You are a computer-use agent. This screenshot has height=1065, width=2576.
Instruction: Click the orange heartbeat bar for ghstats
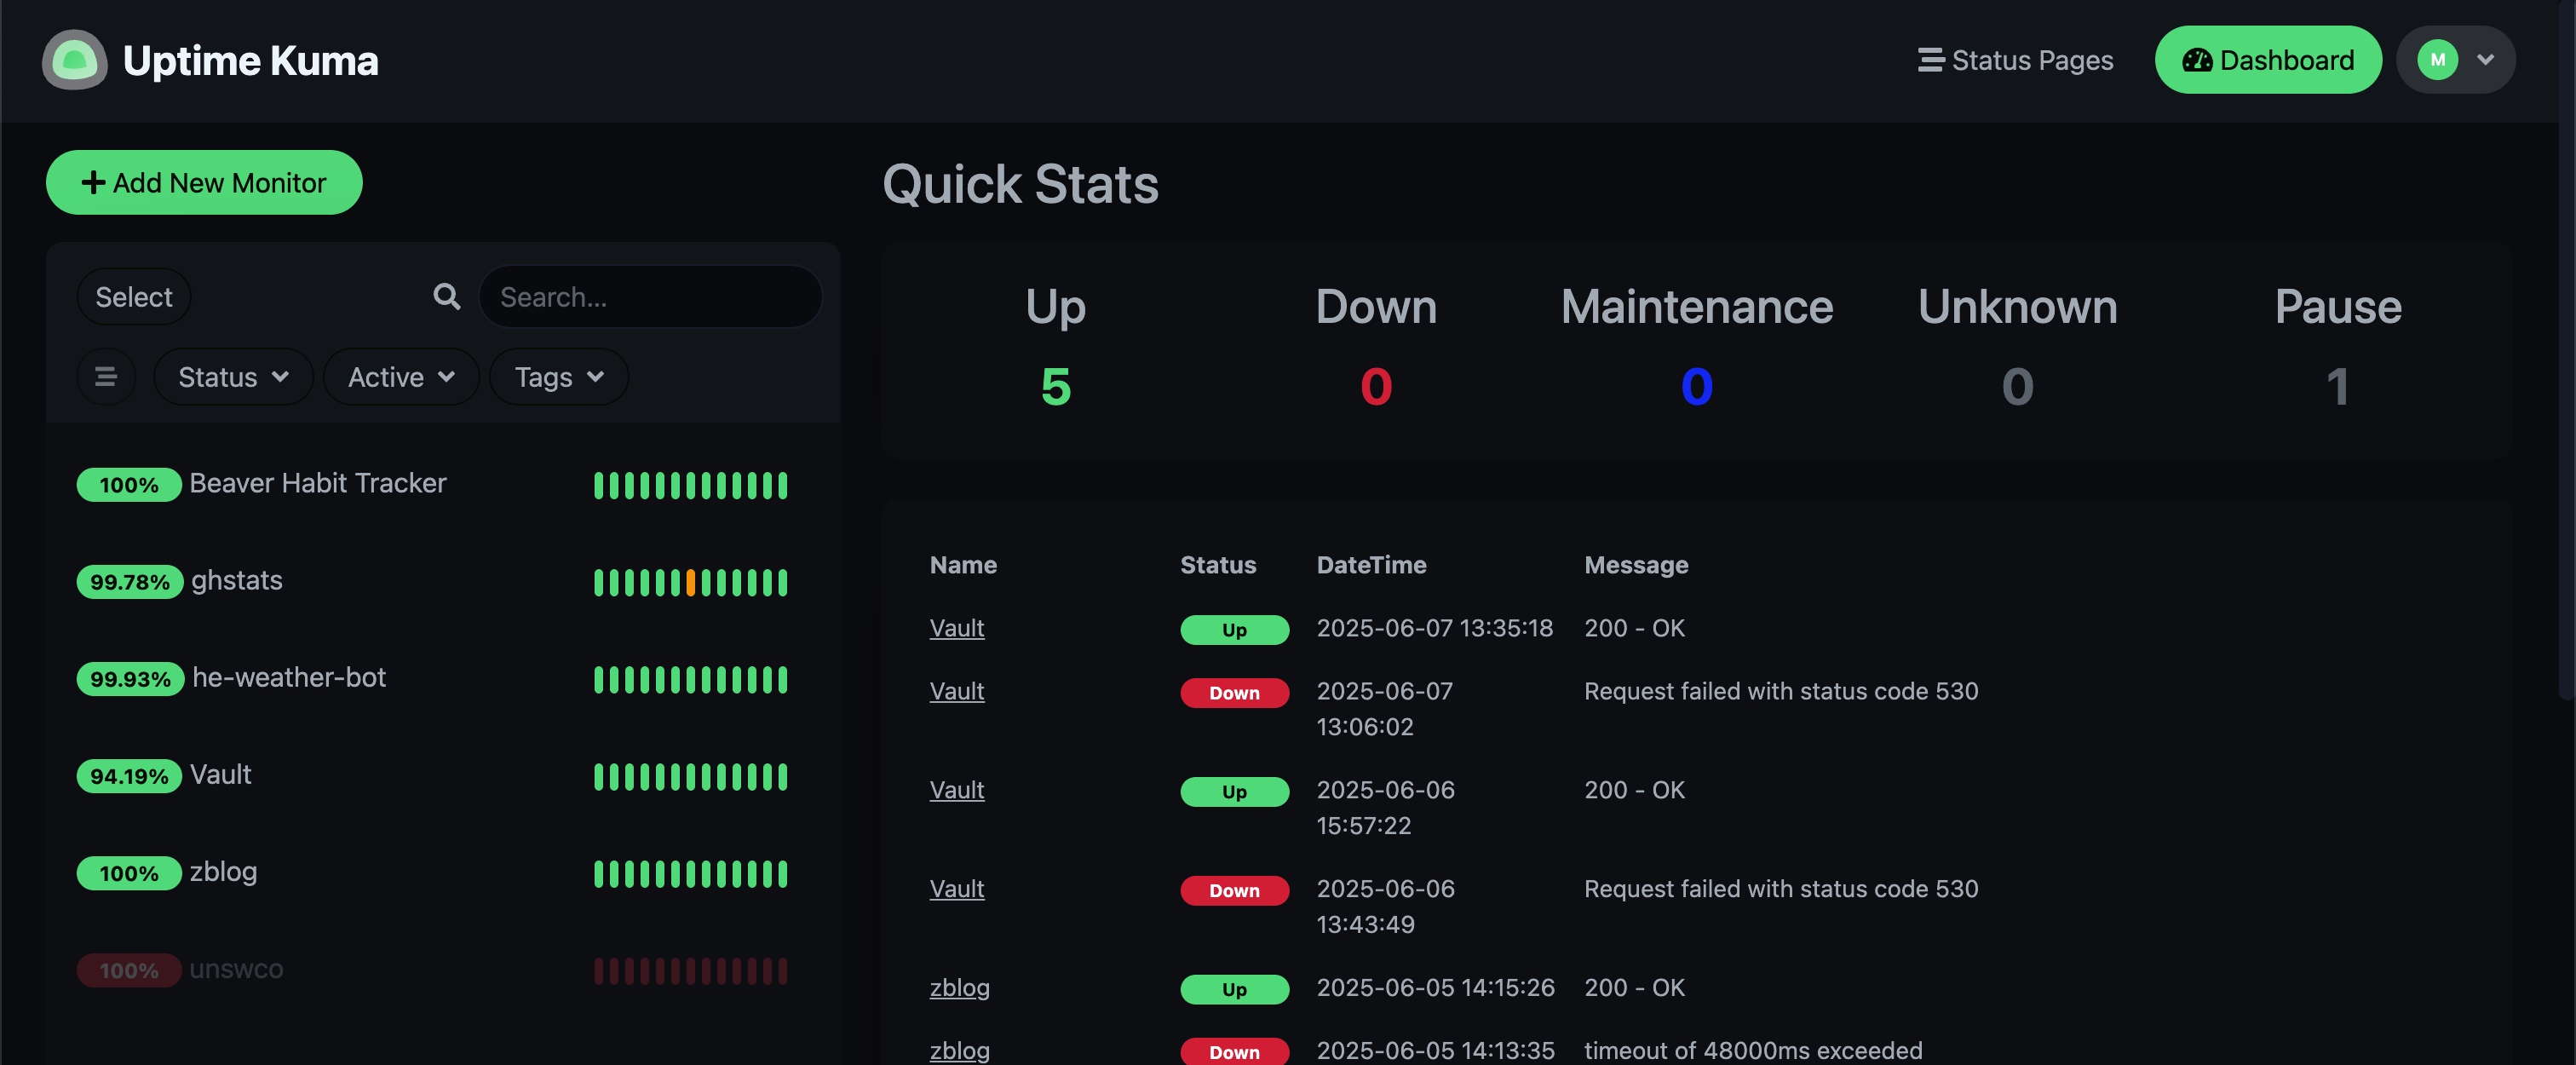coord(690,582)
